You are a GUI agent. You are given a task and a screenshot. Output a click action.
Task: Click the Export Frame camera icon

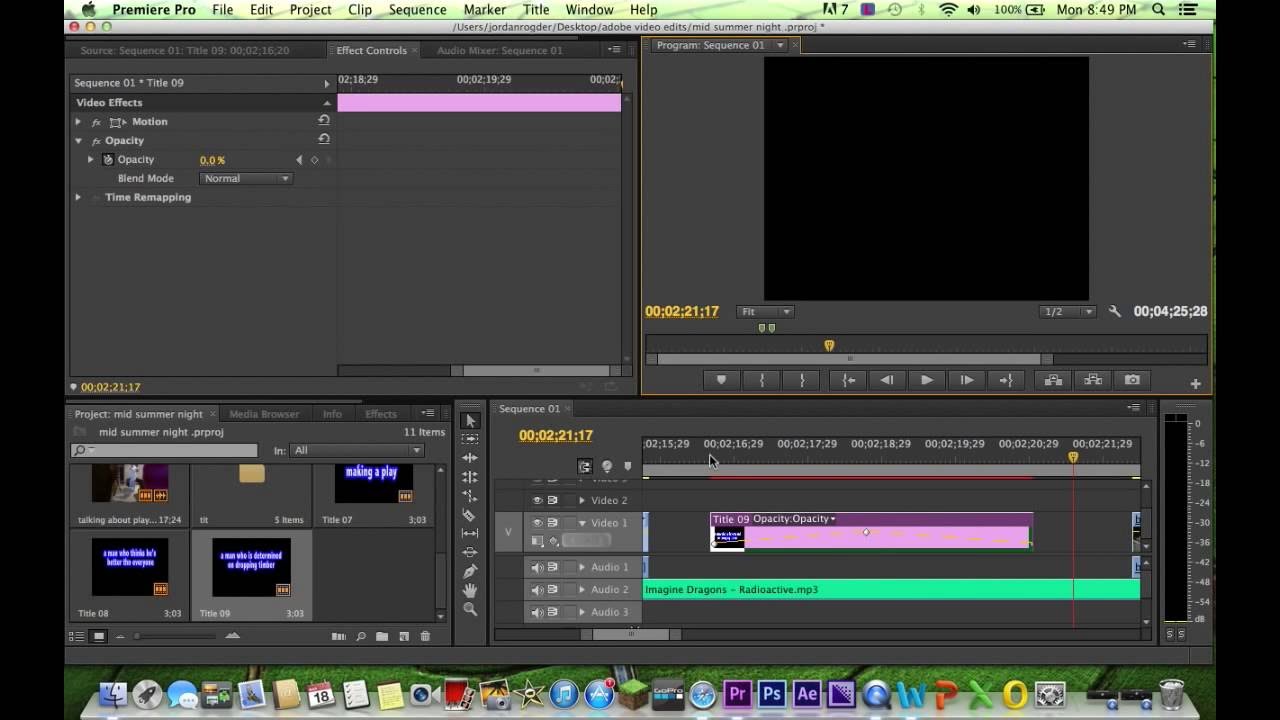tap(1132, 380)
